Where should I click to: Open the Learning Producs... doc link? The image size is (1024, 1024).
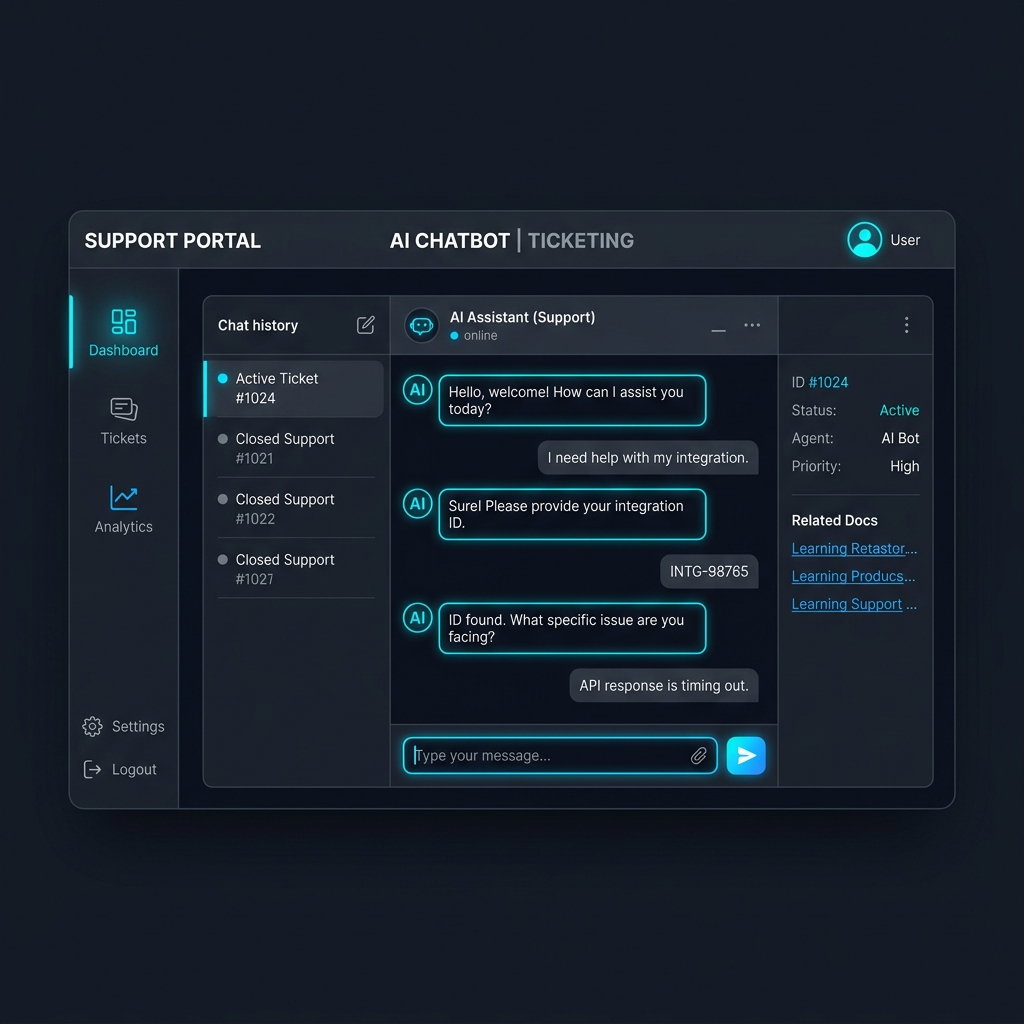coord(853,576)
